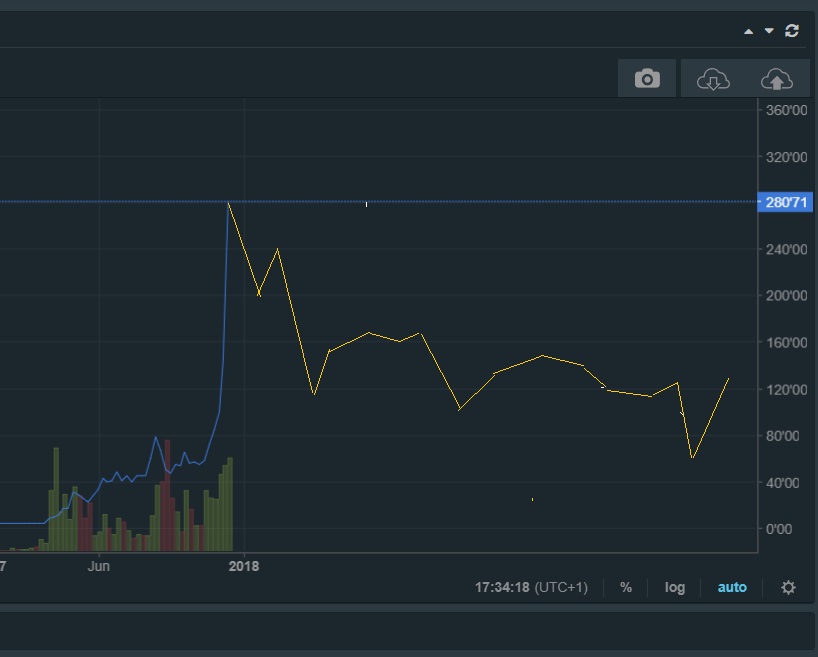Refresh the chart widget with the circular arrows

(x=792, y=31)
